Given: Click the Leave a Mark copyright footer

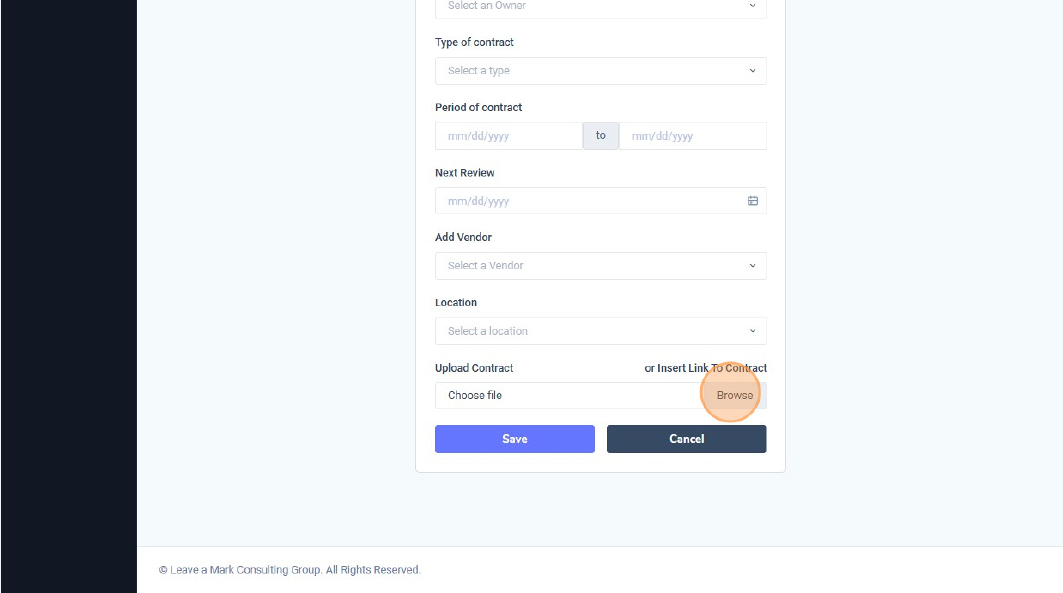Looking at the screenshot, I should [x=290, y=569].
